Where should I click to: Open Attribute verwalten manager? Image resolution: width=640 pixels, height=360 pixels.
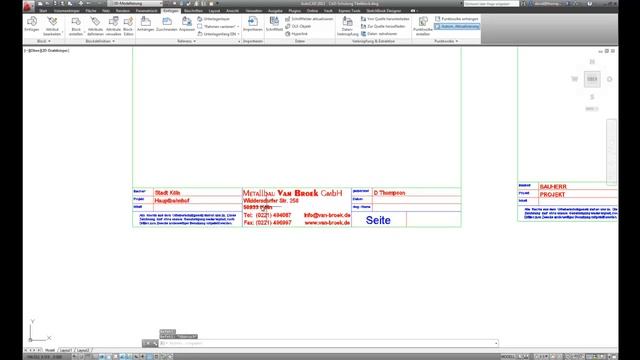[x=113, y=26]
